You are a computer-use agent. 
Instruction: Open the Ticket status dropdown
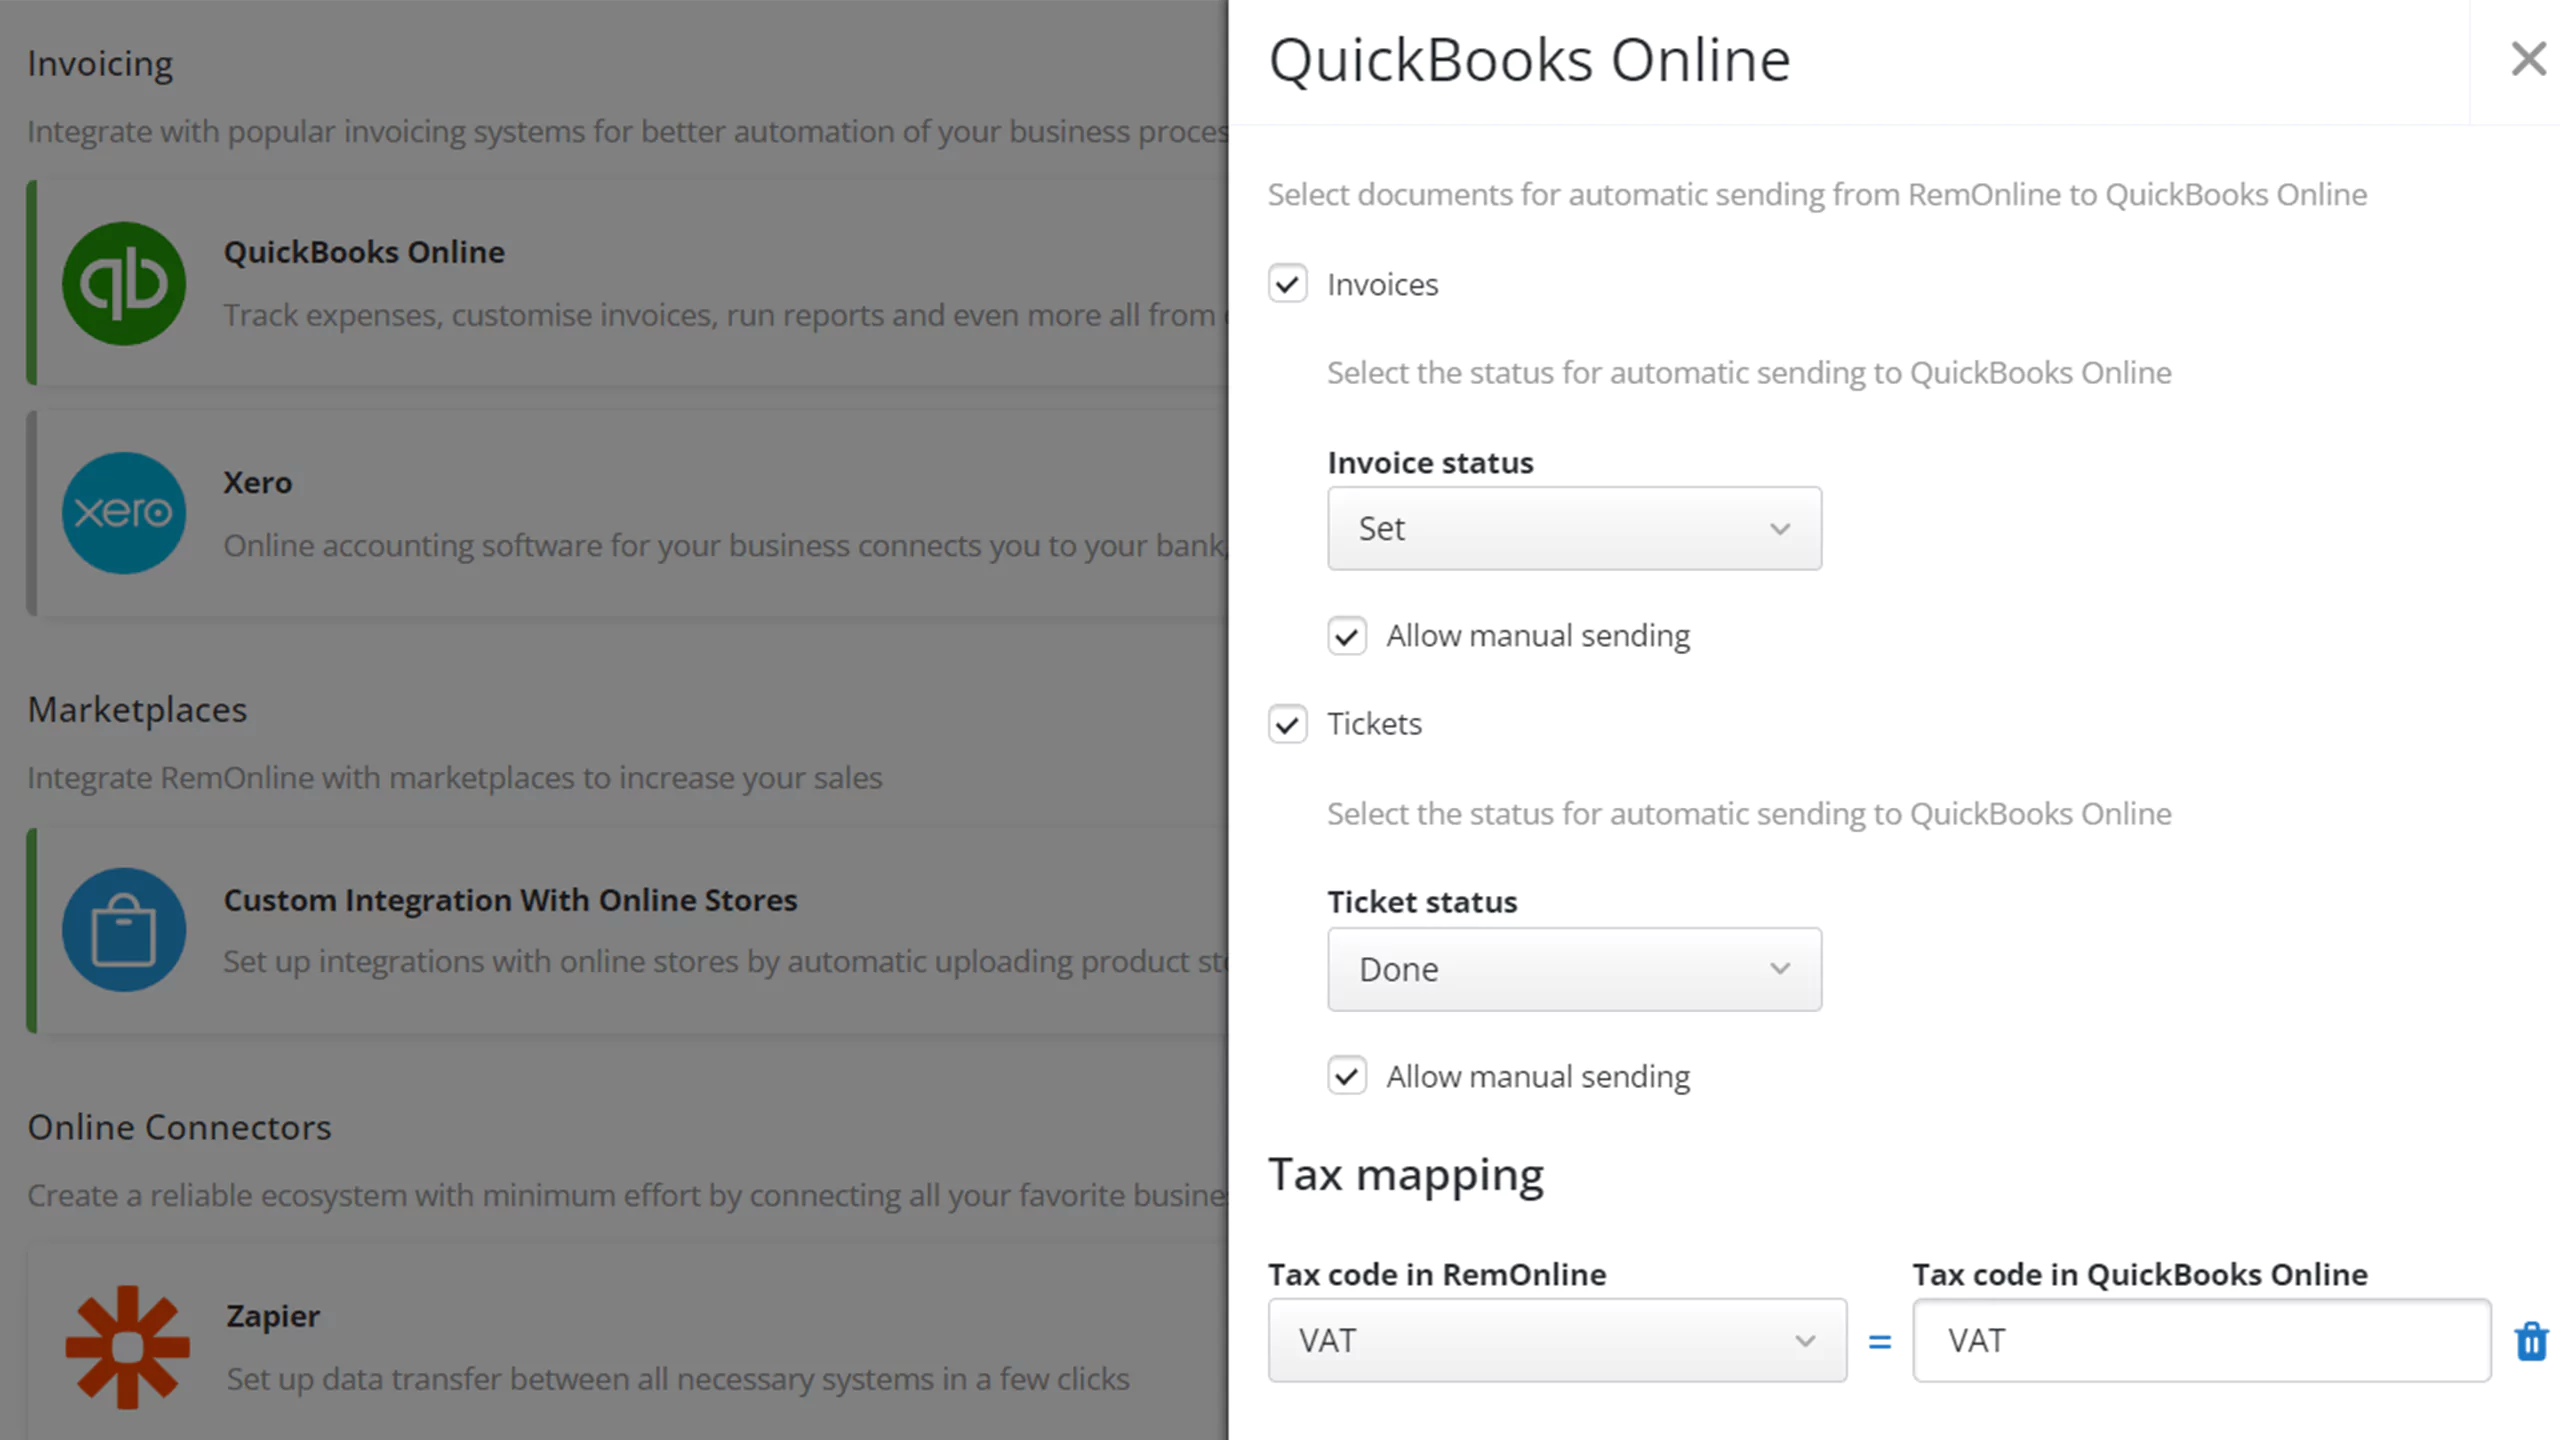tap(1574, 969)
